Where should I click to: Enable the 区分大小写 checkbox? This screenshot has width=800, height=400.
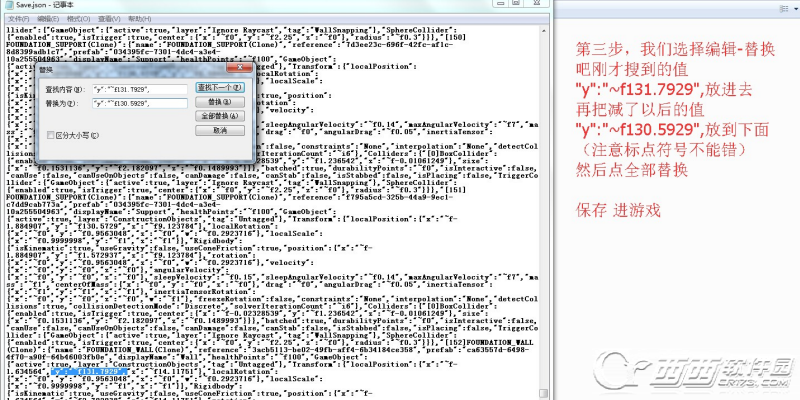[x=51, y=135]
